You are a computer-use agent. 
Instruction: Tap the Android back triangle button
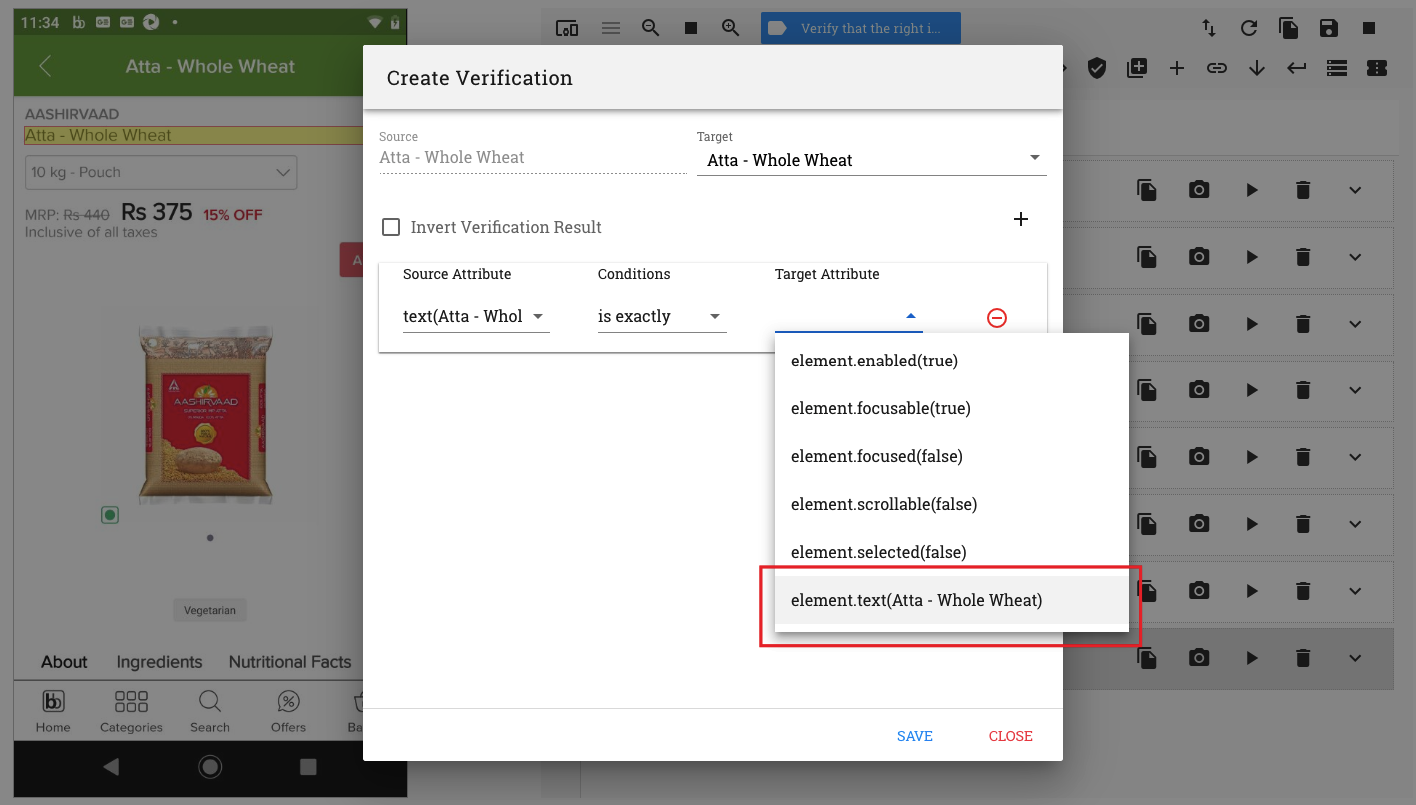pyautogui.click(x=111, y=767)
